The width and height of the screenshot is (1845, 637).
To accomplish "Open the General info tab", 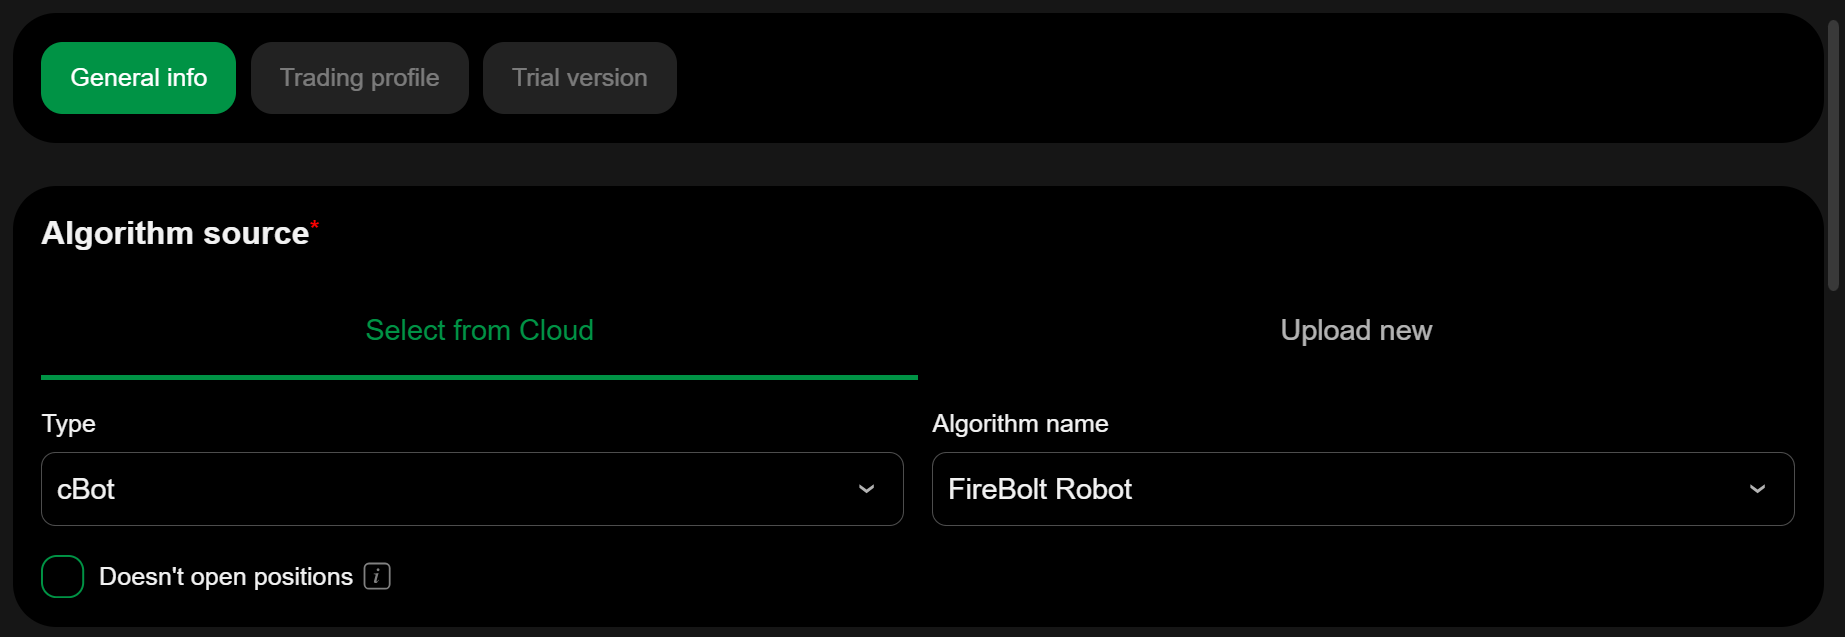I will 138,78.
